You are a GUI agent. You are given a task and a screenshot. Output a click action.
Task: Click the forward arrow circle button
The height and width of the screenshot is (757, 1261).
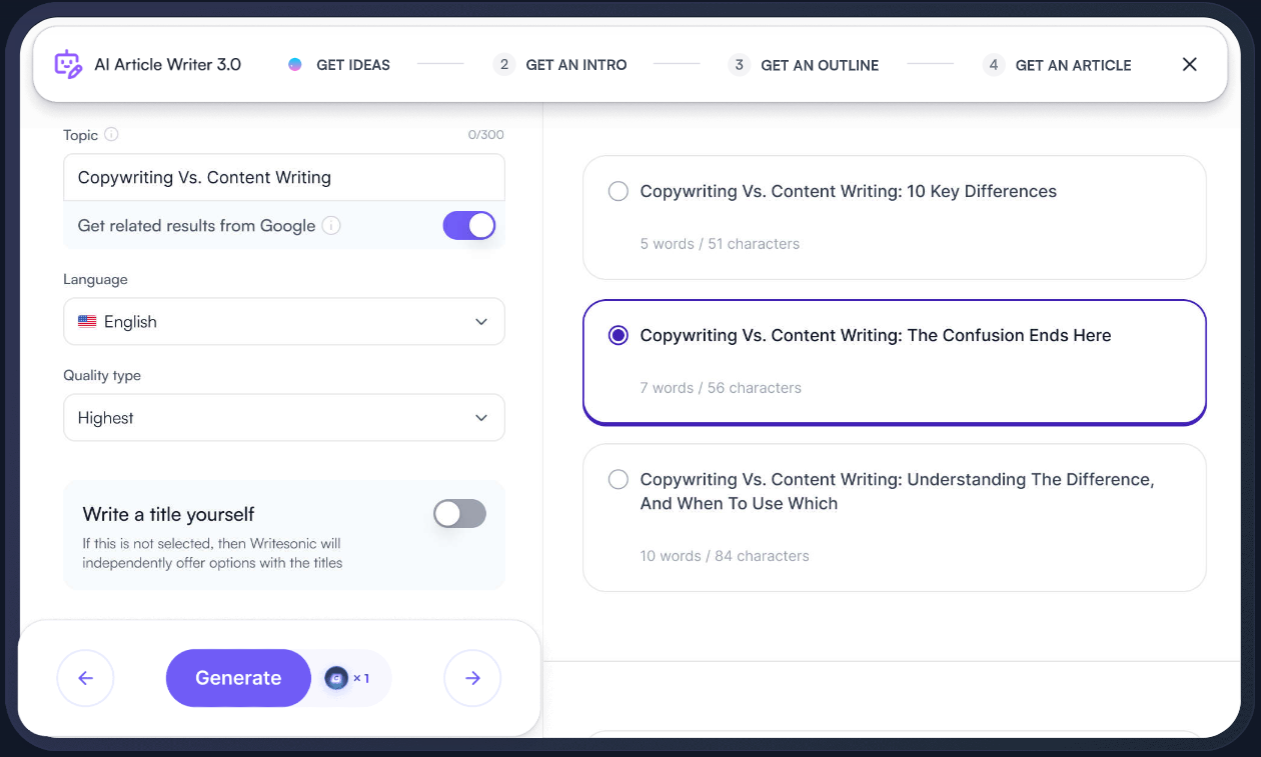point(472,678)
